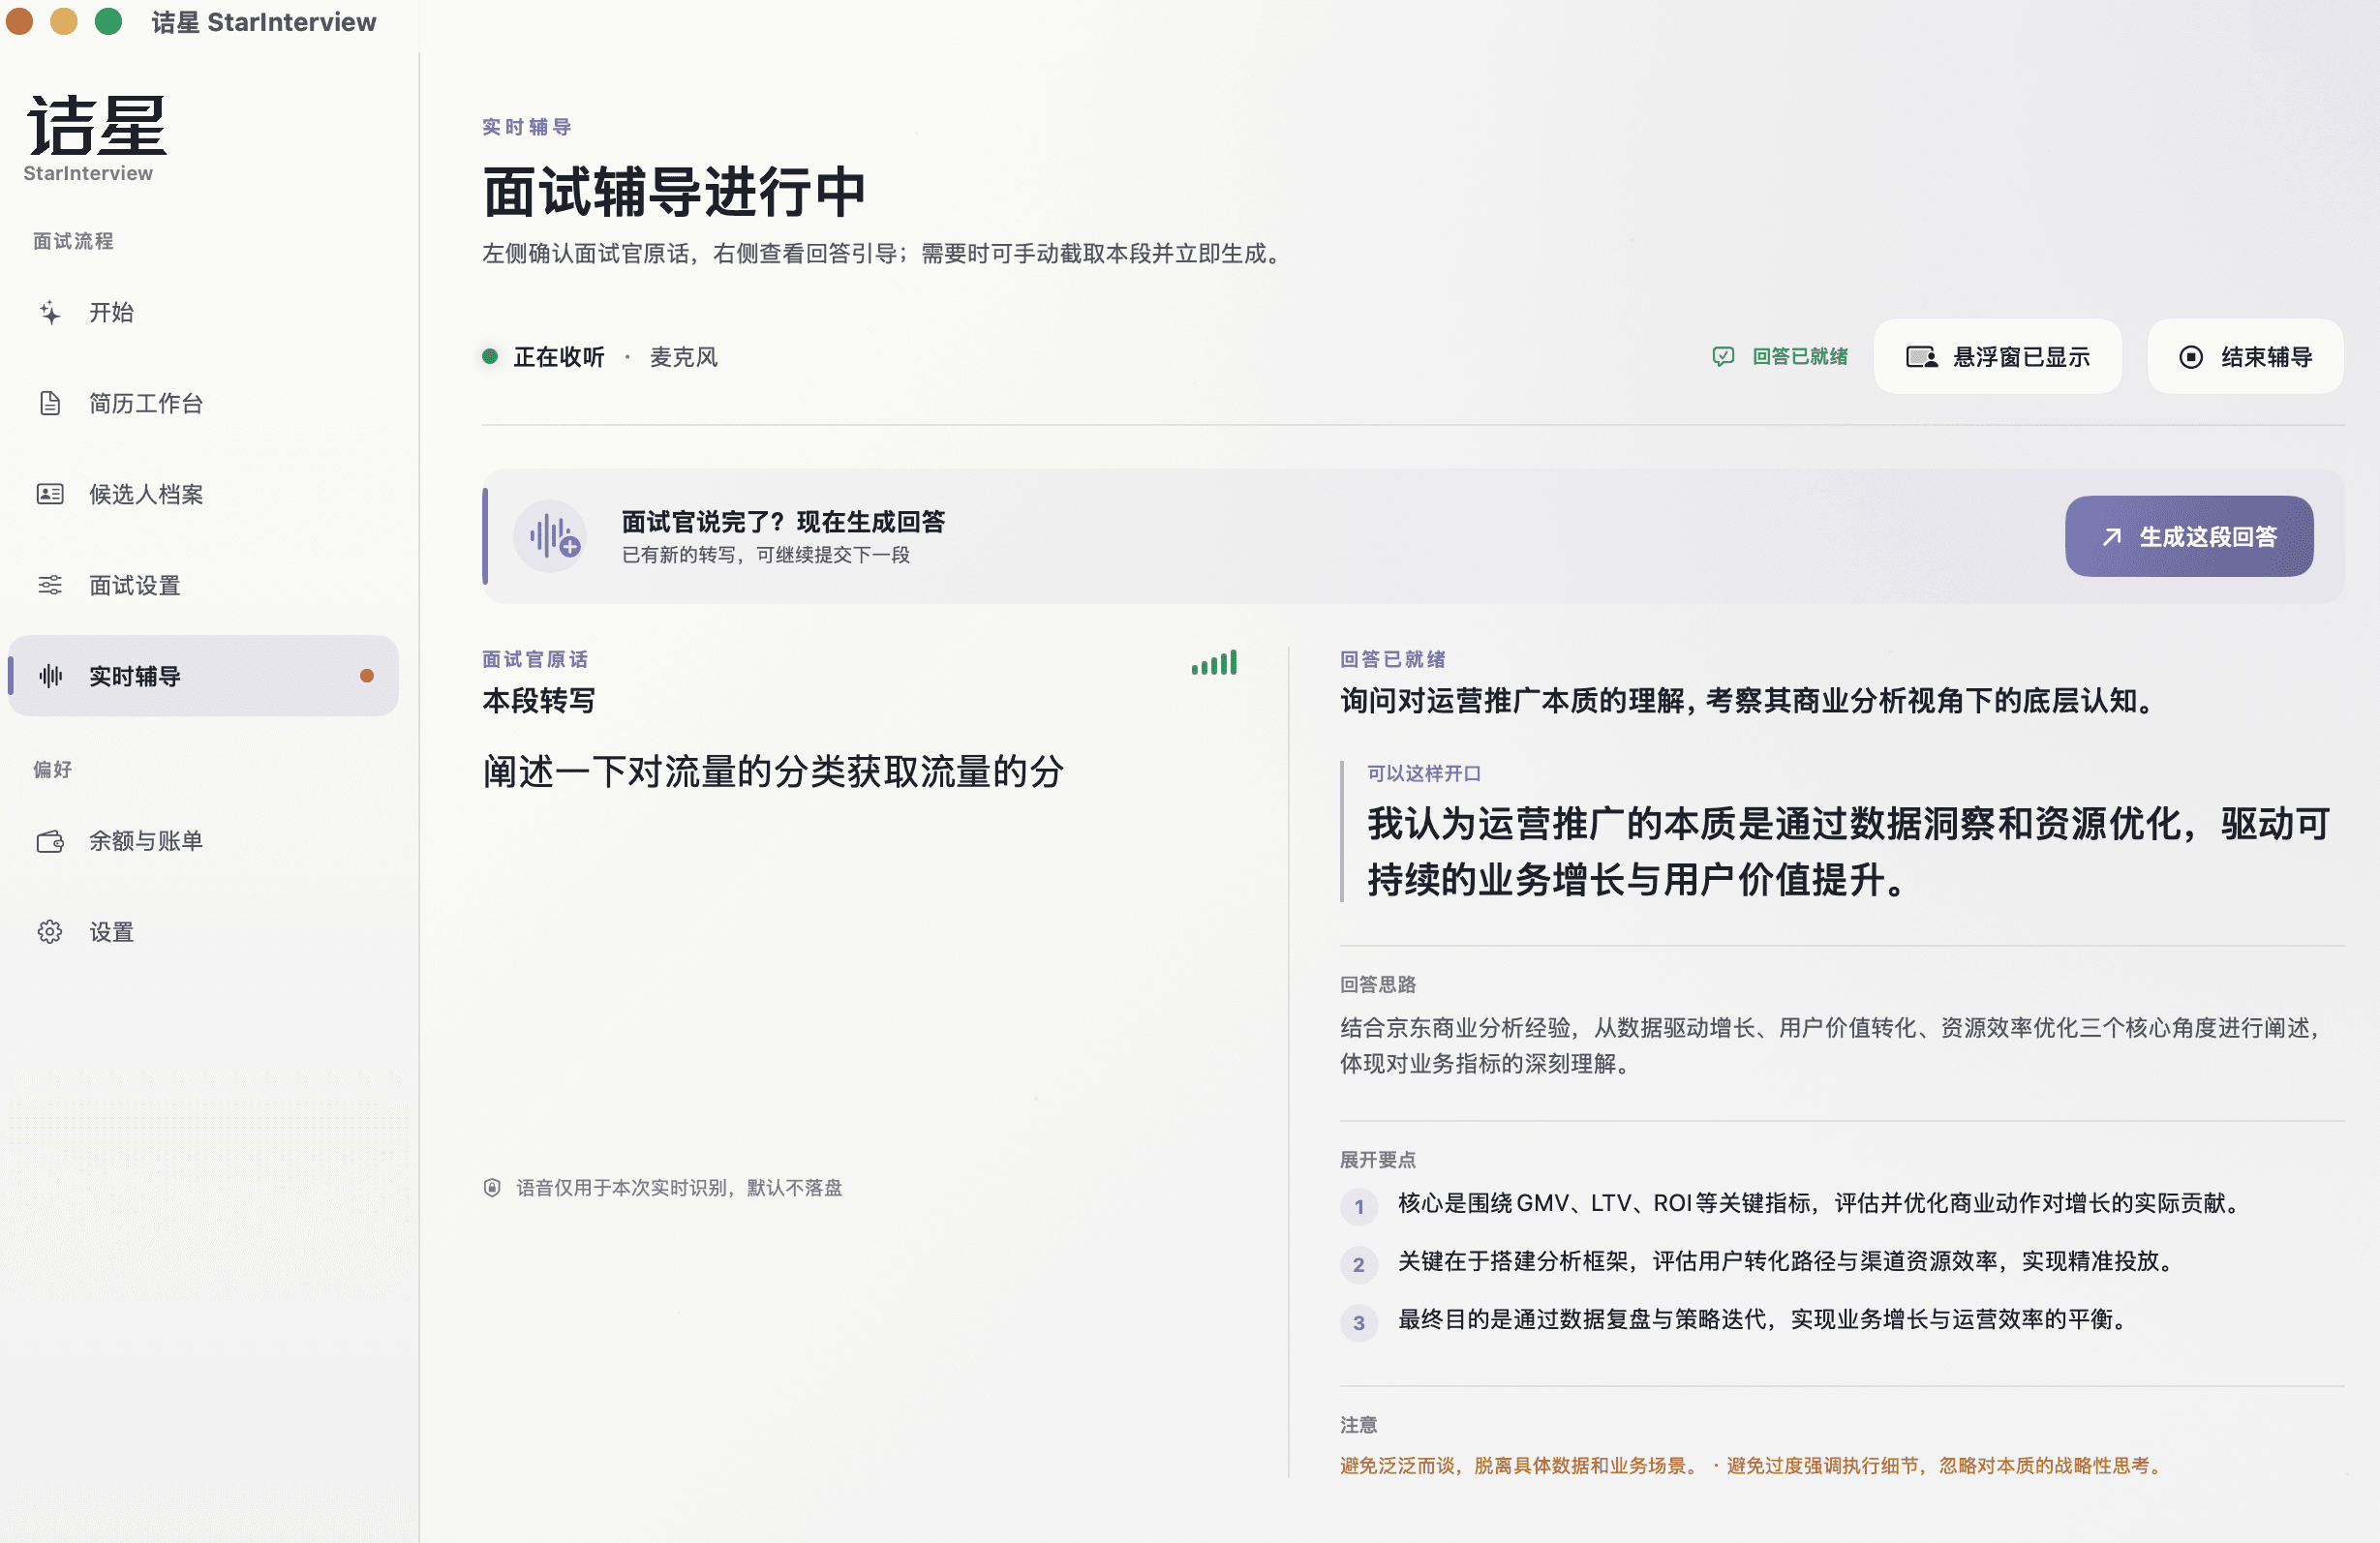
Task: Click 结束辅导 to end coaching
Action: 2245,357
